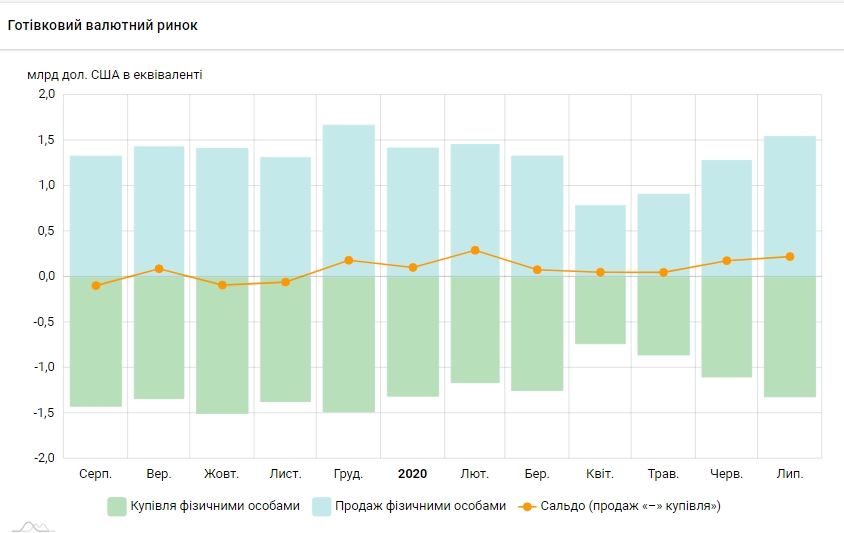Click the 'Готівковий валютний ринок' chart title
The height and width of the screenshot is (533, 844).
(103, 25)
